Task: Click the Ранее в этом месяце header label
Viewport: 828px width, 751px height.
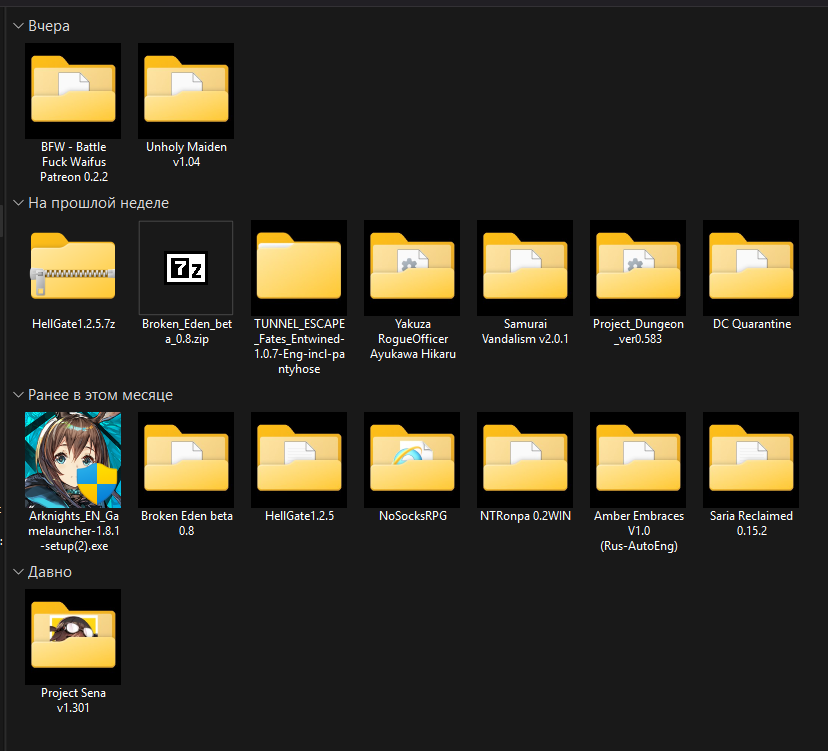Action: (x=100, y=395)
